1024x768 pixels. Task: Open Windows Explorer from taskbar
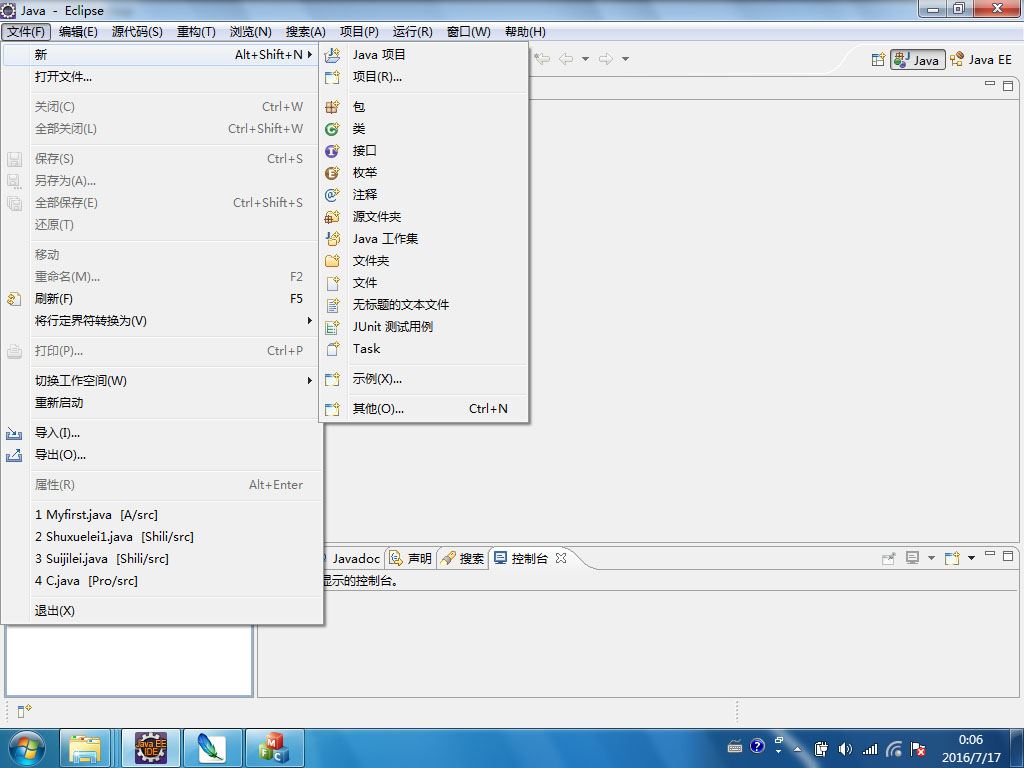[86, 748]
